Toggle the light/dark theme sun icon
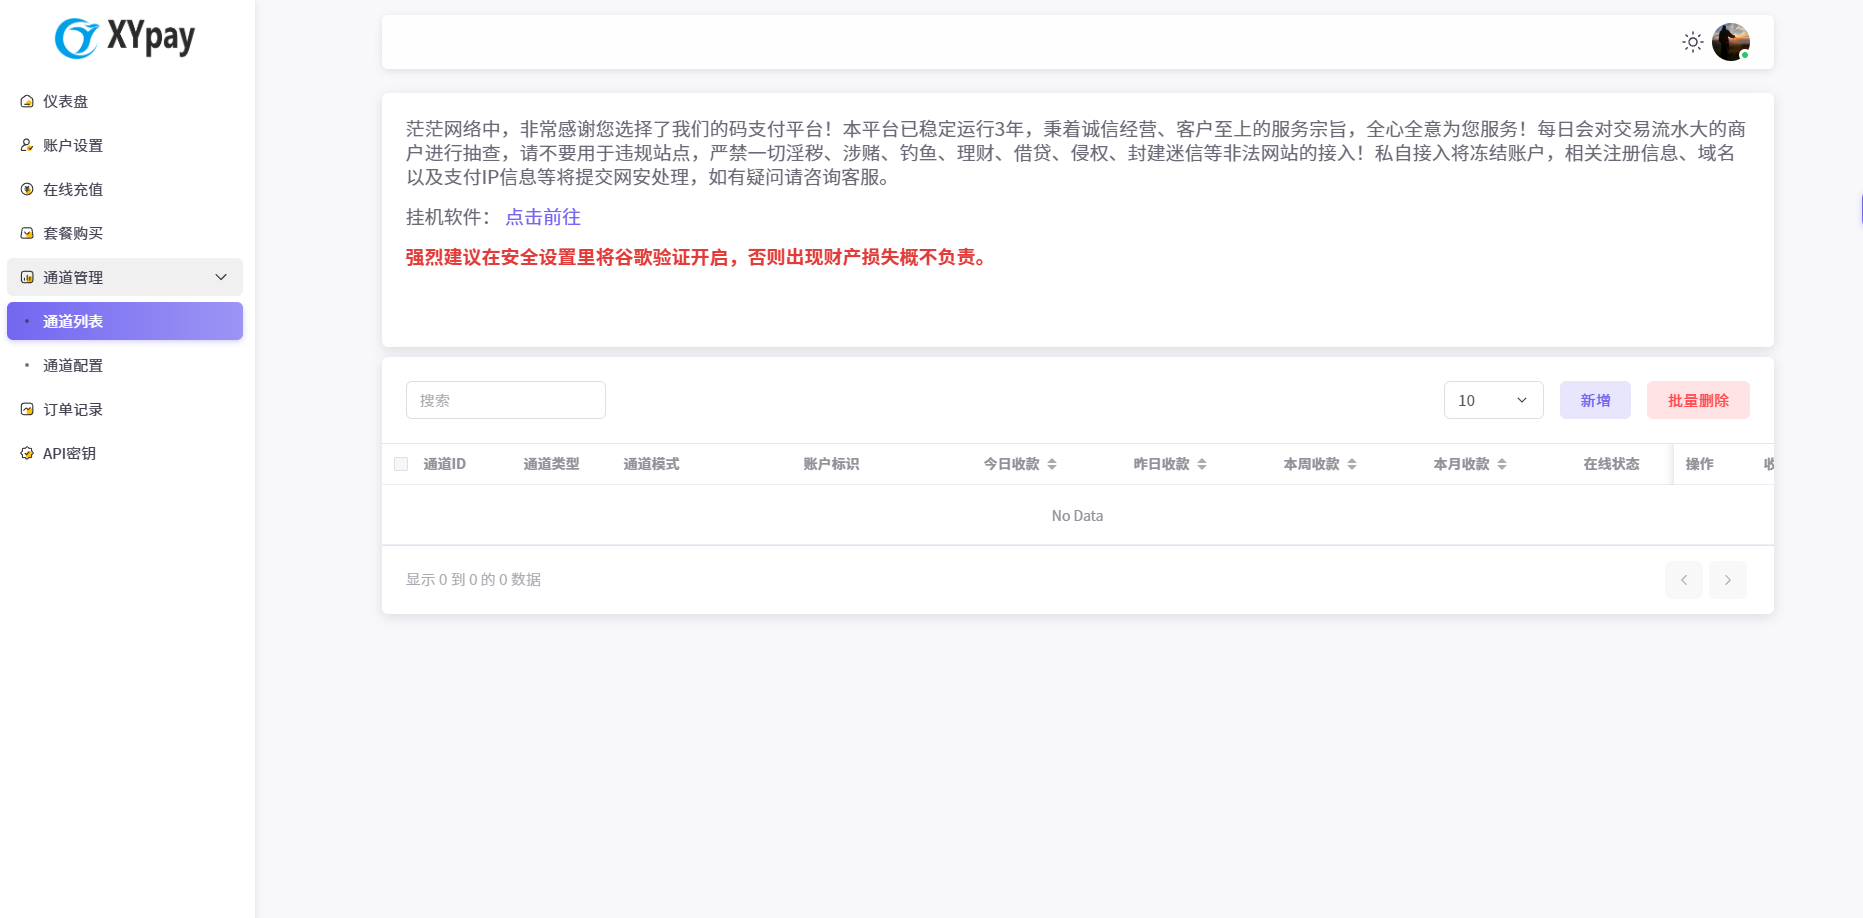 (x=1692, y=42)
